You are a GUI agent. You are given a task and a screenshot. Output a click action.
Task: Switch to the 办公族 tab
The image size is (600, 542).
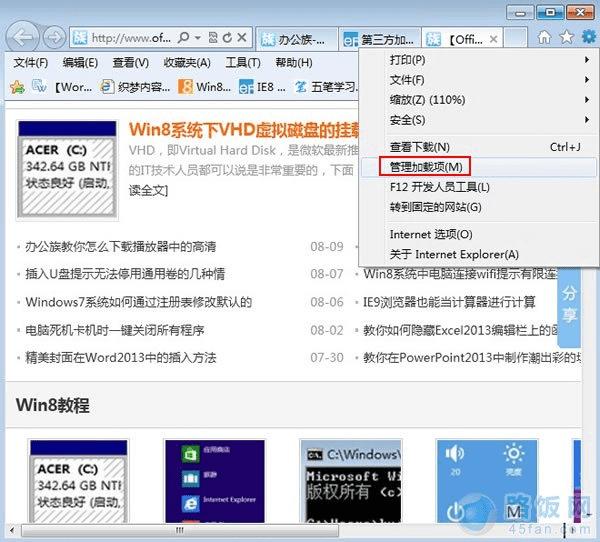(296, 39)
